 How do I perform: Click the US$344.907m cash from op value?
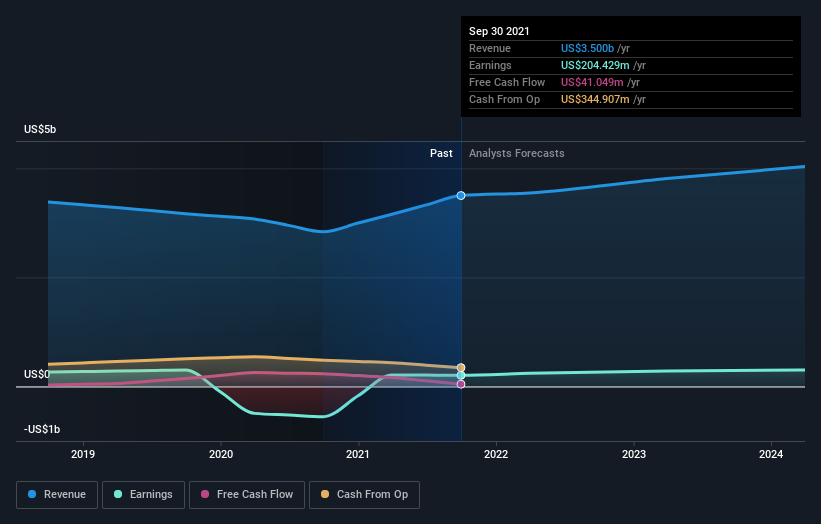pyautogui.click(x=595, y=99)
